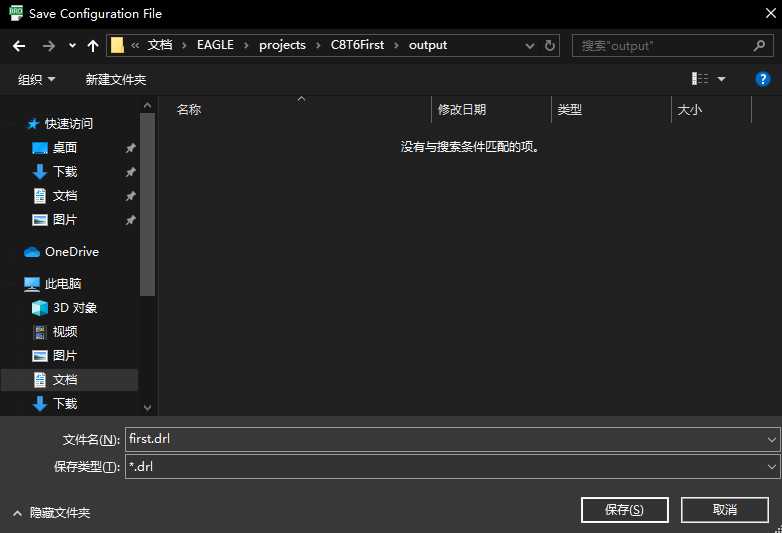The width and height of the screenshot is (782, 533).
Task: Sort by the 修改日期 column header
Action: [x=462, y=110]
